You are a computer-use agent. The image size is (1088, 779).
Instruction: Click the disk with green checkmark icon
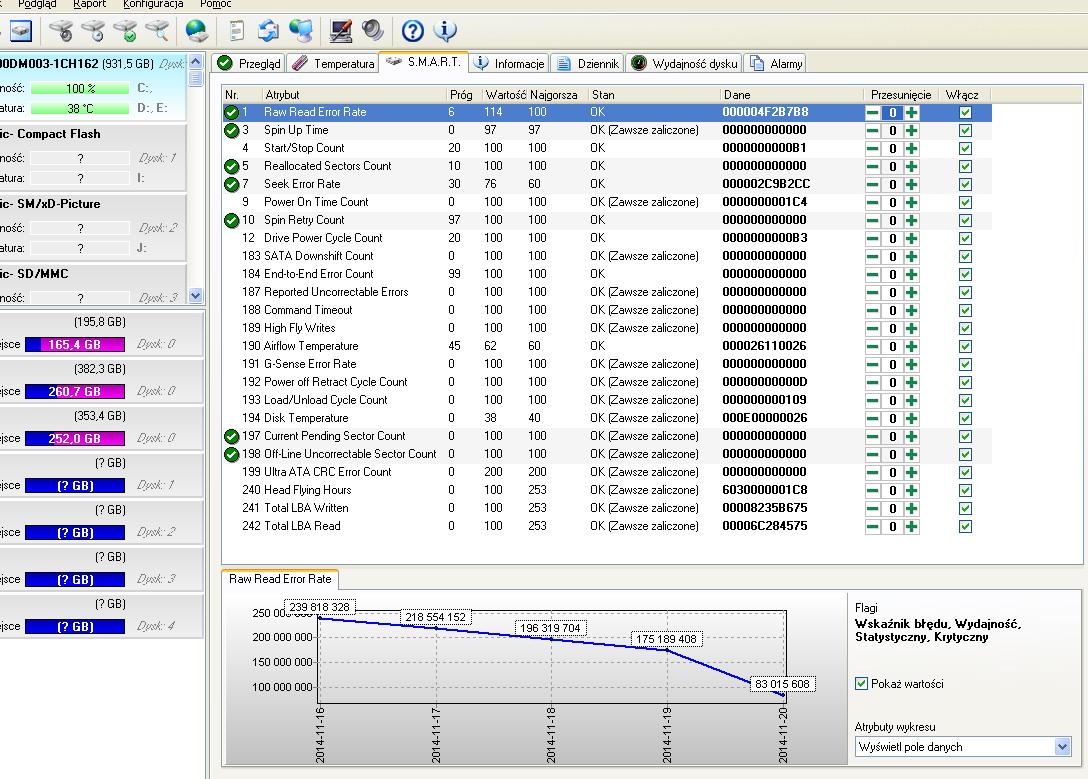pos(126,31)
